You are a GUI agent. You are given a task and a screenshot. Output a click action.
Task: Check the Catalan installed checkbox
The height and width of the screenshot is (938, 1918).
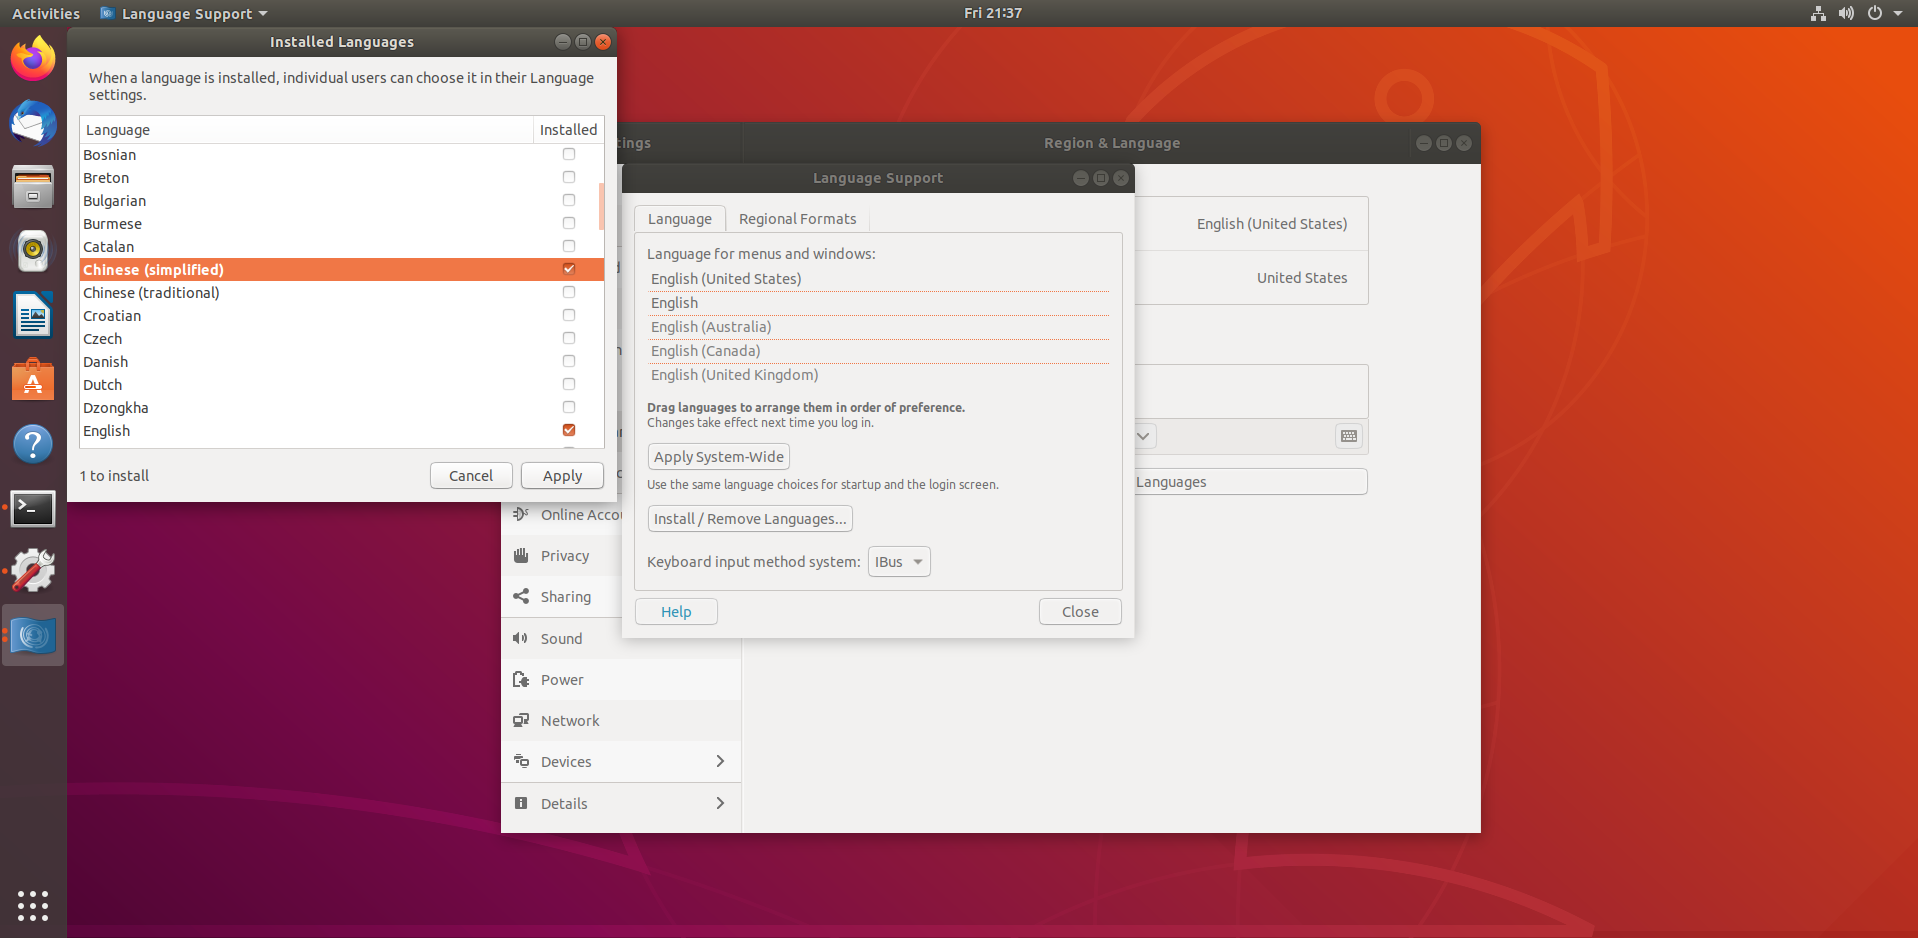[569, 246]
